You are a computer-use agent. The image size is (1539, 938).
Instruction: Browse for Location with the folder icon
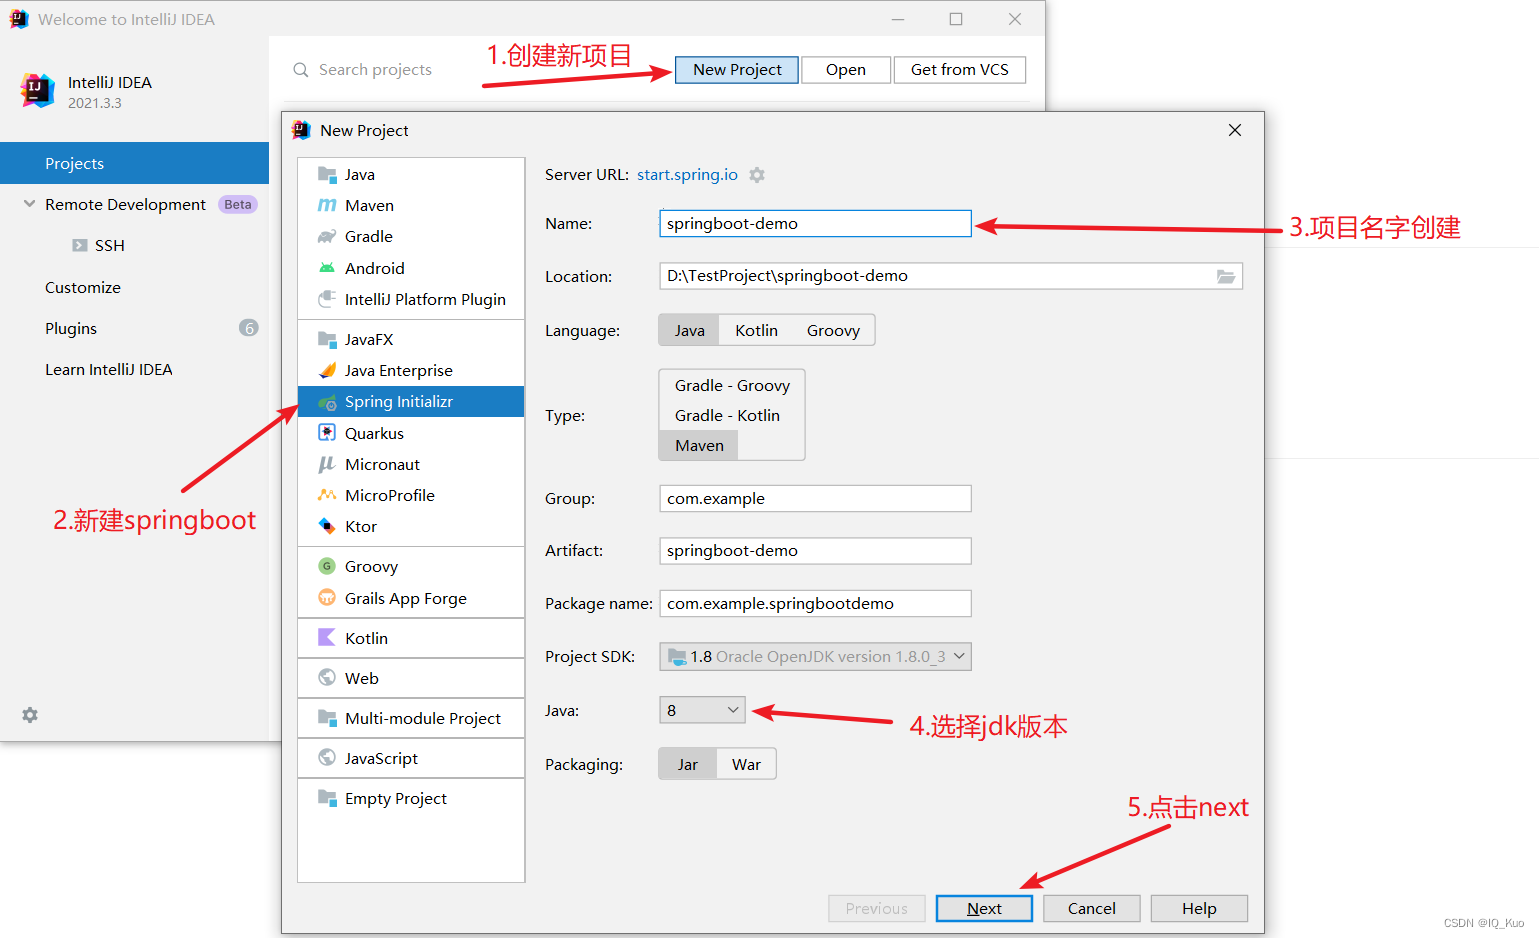coord(1226,276)
